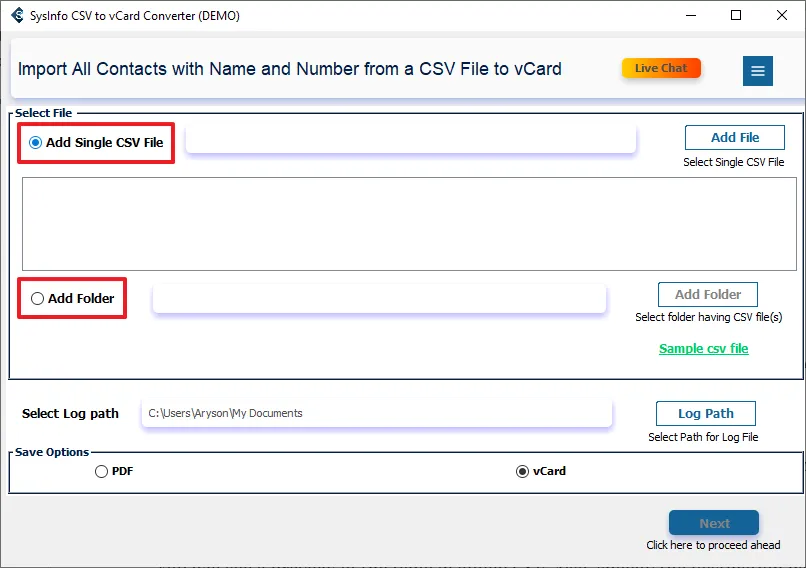Click the 'Select Single CSV File' hint text
The height and width of the screenshot is (568, 806).
click(734, 162)
